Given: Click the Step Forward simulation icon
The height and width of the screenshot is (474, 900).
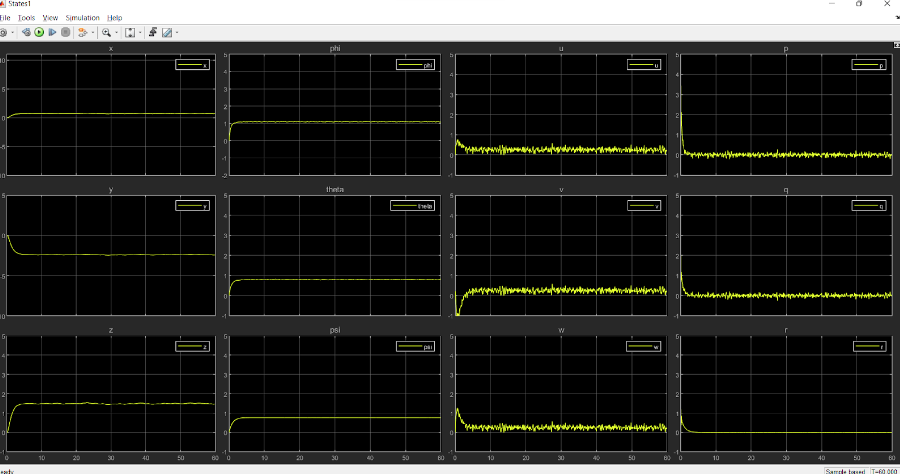Looking at the screenshot, I should (52, 32).
